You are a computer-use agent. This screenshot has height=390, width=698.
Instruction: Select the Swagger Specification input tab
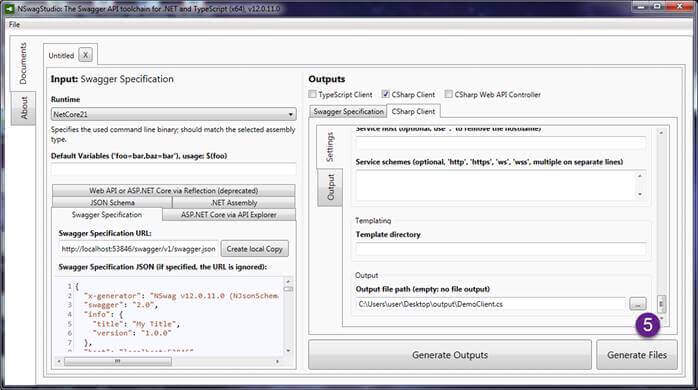point(107,215)
